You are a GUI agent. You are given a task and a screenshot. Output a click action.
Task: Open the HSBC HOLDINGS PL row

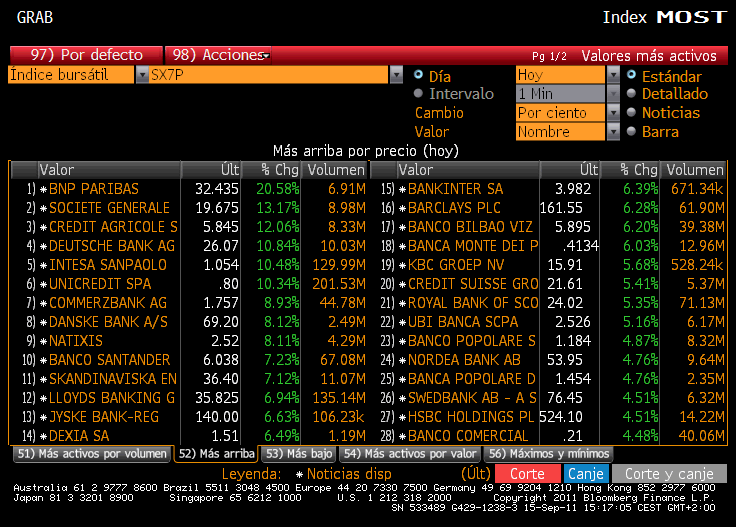[x=549, y=417]
